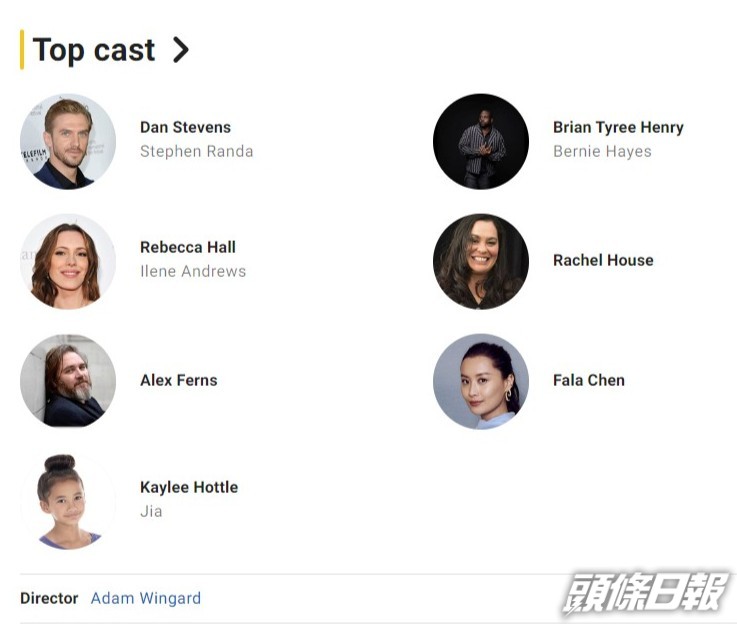Open Fala Chen profile photo
737x624 pixels.
pos(481,381)
